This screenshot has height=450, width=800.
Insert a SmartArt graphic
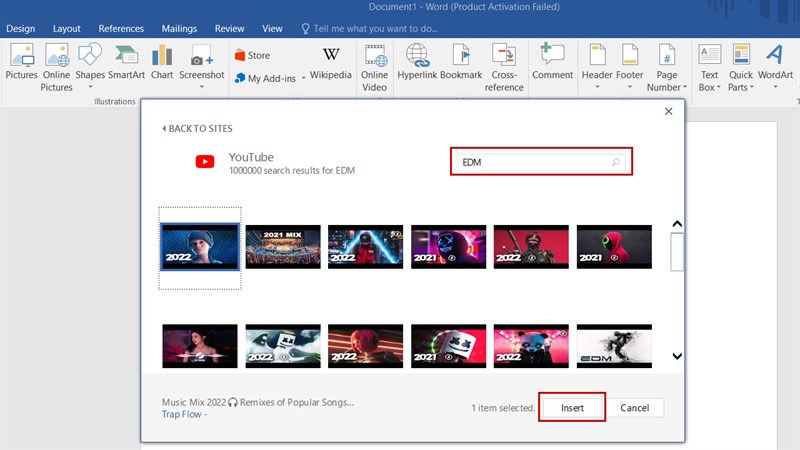126,61
